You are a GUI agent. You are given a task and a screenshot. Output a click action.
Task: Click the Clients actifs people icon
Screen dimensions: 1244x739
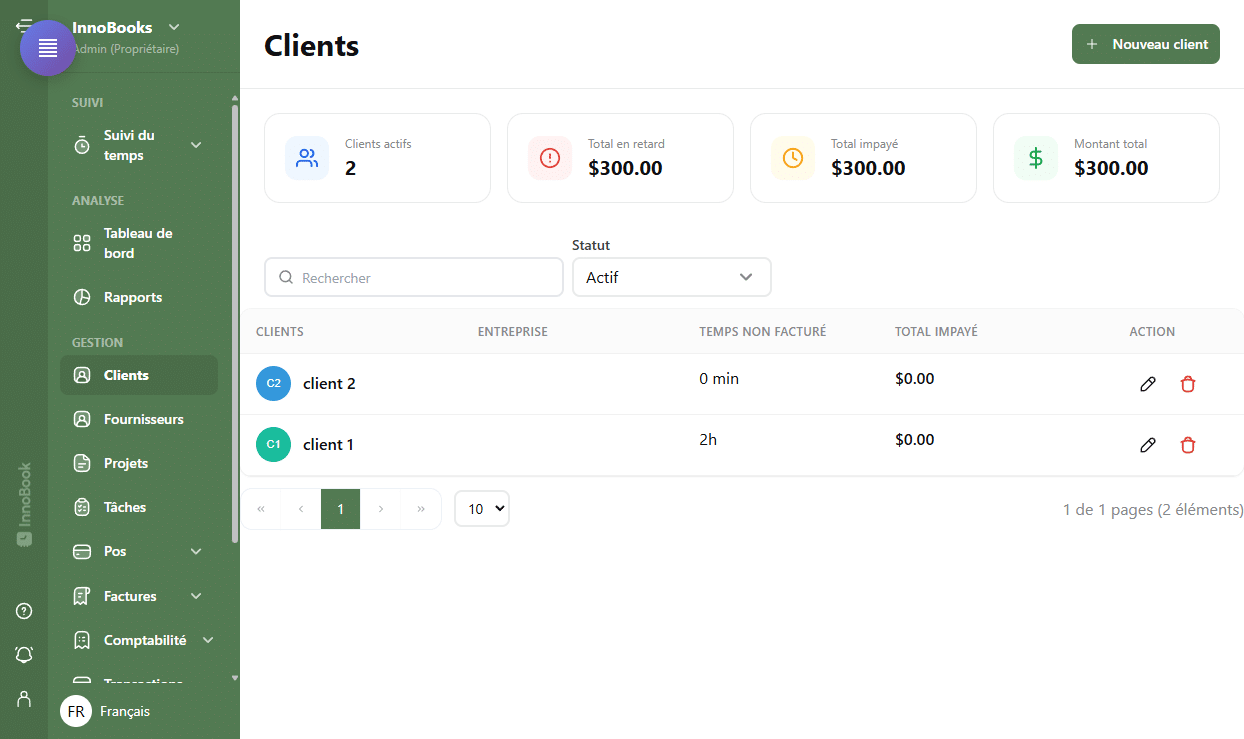pos(307,158)
